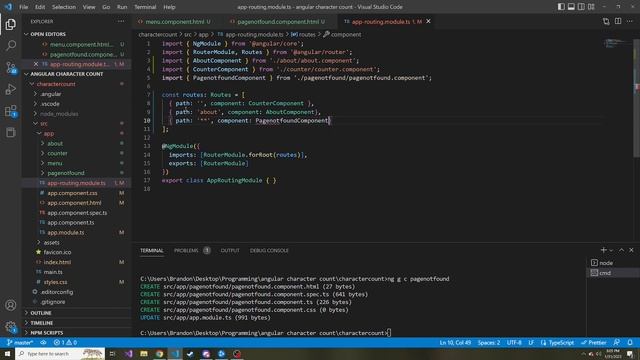640x360 pixels.
Task: Open app.module.ts in file tree
Action: tap(66, 232)
